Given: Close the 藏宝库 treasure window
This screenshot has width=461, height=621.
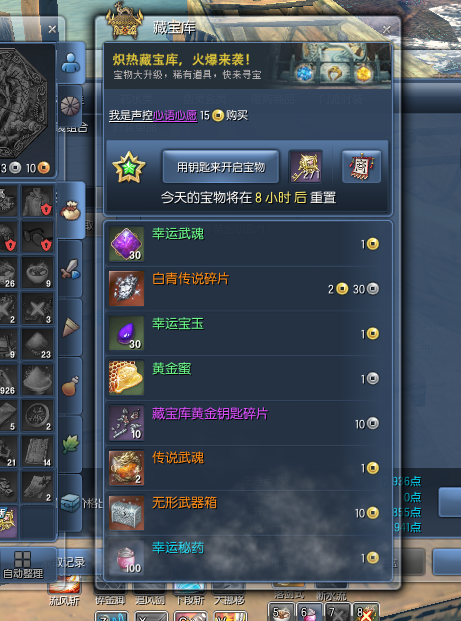Looking at the screenshot, I should [387, 29].
